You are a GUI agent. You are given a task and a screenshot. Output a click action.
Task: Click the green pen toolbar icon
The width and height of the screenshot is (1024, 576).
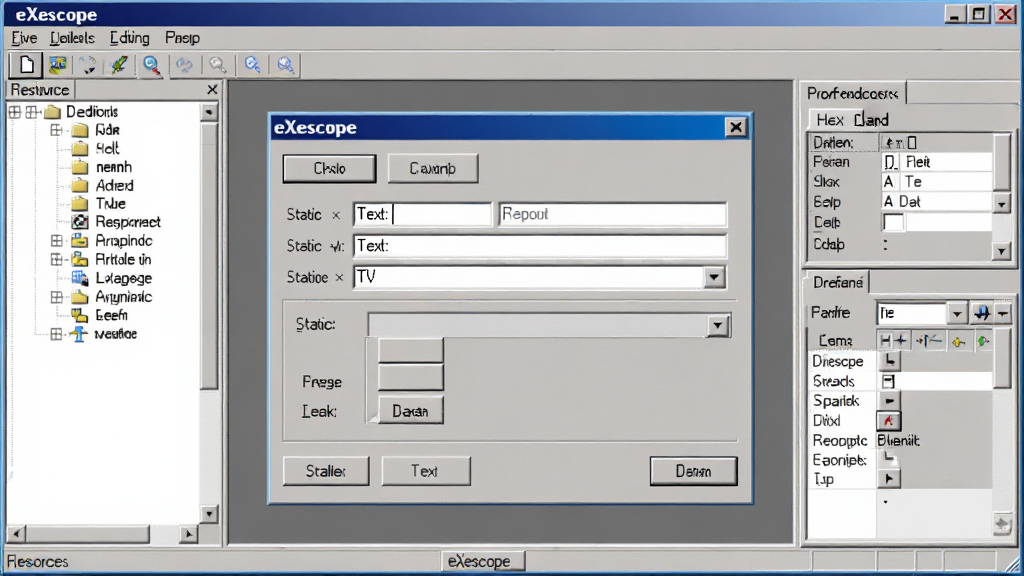pos(119,65)
